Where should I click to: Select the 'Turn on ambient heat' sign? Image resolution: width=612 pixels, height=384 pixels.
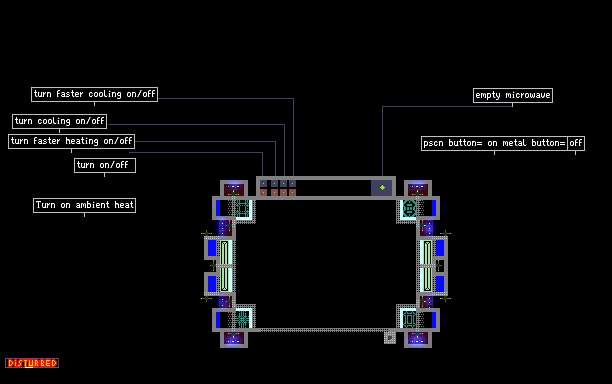(x=84, y=205)
